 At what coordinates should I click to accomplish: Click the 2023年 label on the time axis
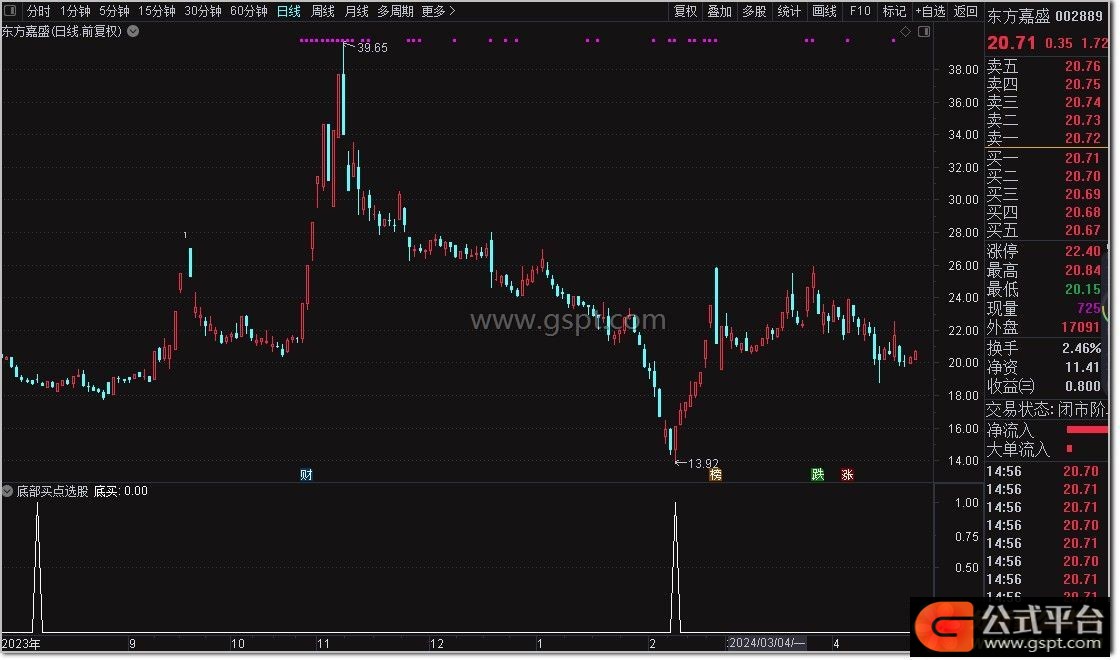pos(21,644)
